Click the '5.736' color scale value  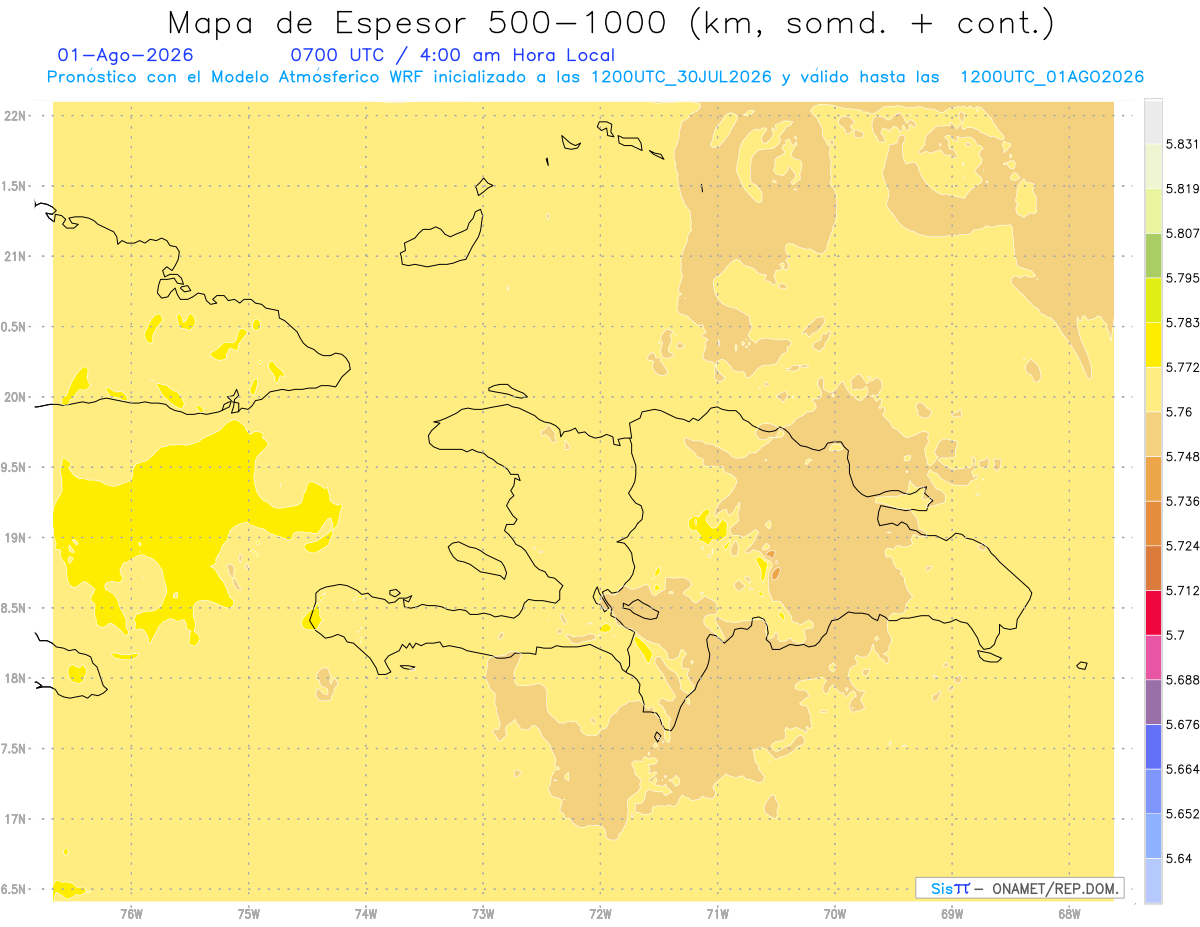1182,501
